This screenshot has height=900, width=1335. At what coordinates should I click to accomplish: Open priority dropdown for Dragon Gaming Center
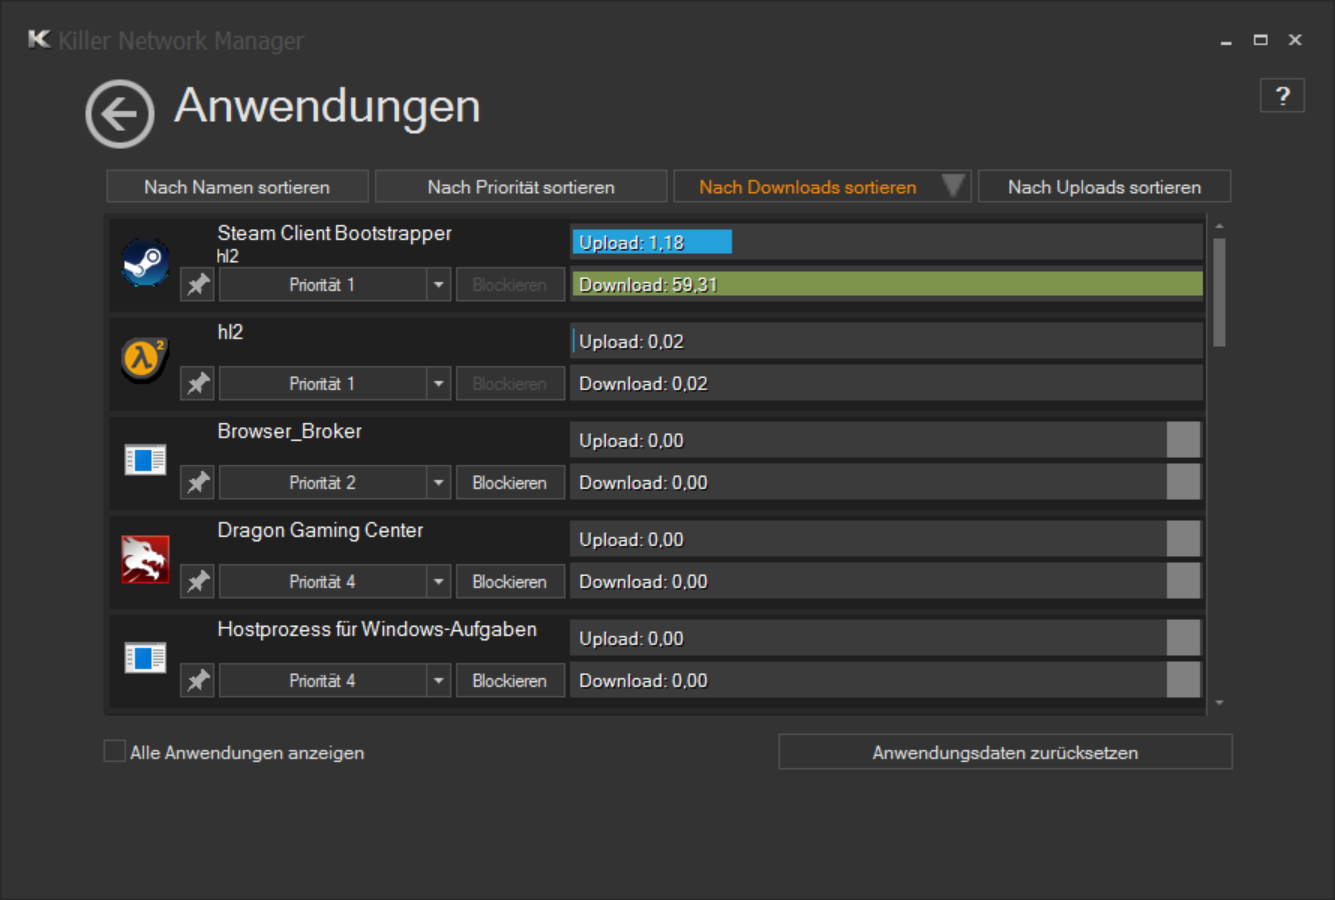439,582
